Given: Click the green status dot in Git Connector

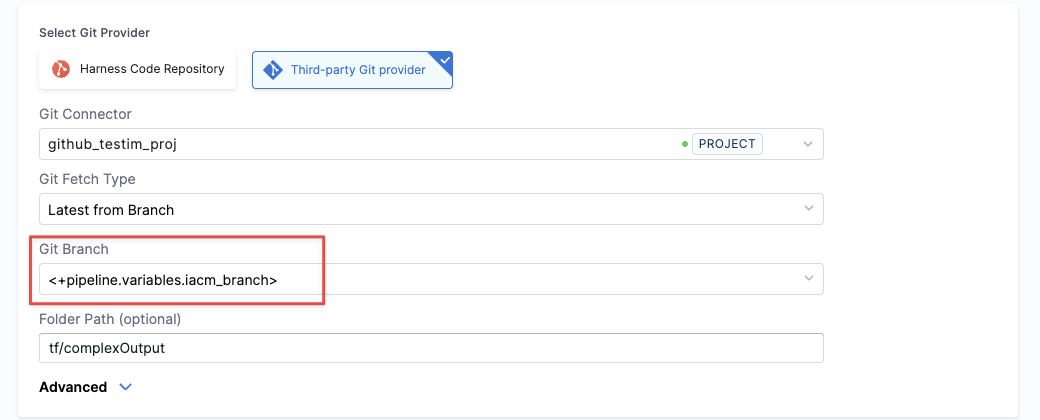Looking at the screenshot, I should [x=684, y=144].
